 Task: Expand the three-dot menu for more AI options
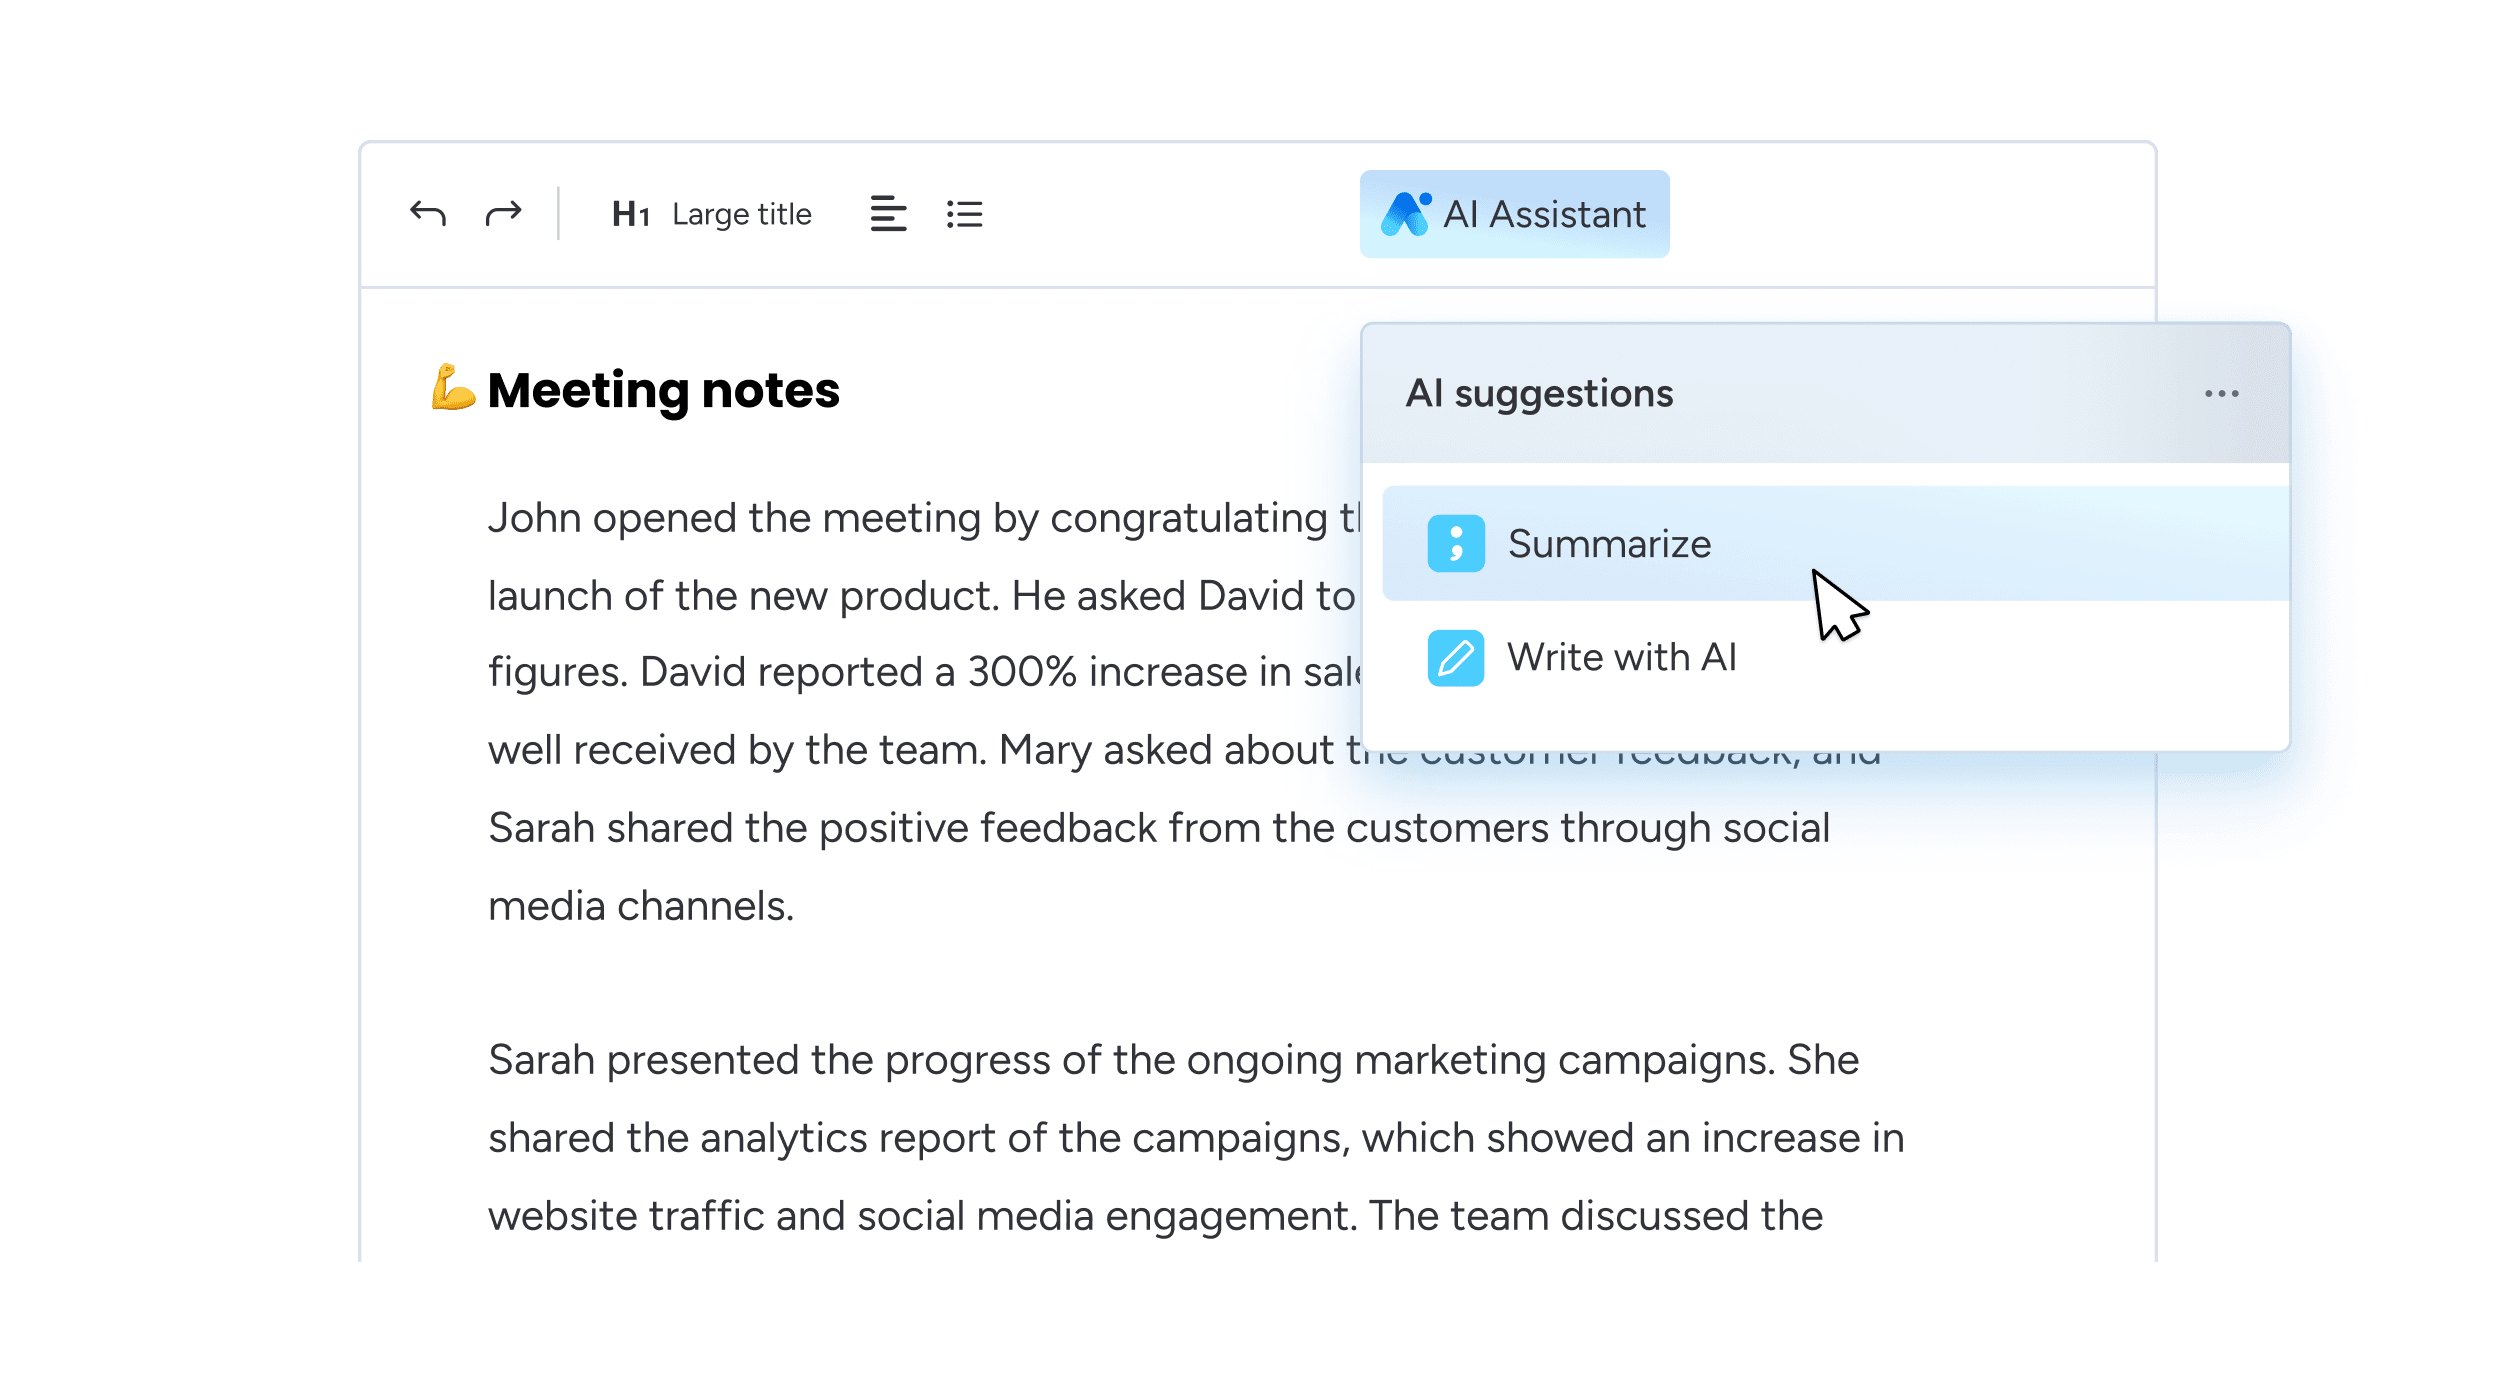[x=2221, y=393]
